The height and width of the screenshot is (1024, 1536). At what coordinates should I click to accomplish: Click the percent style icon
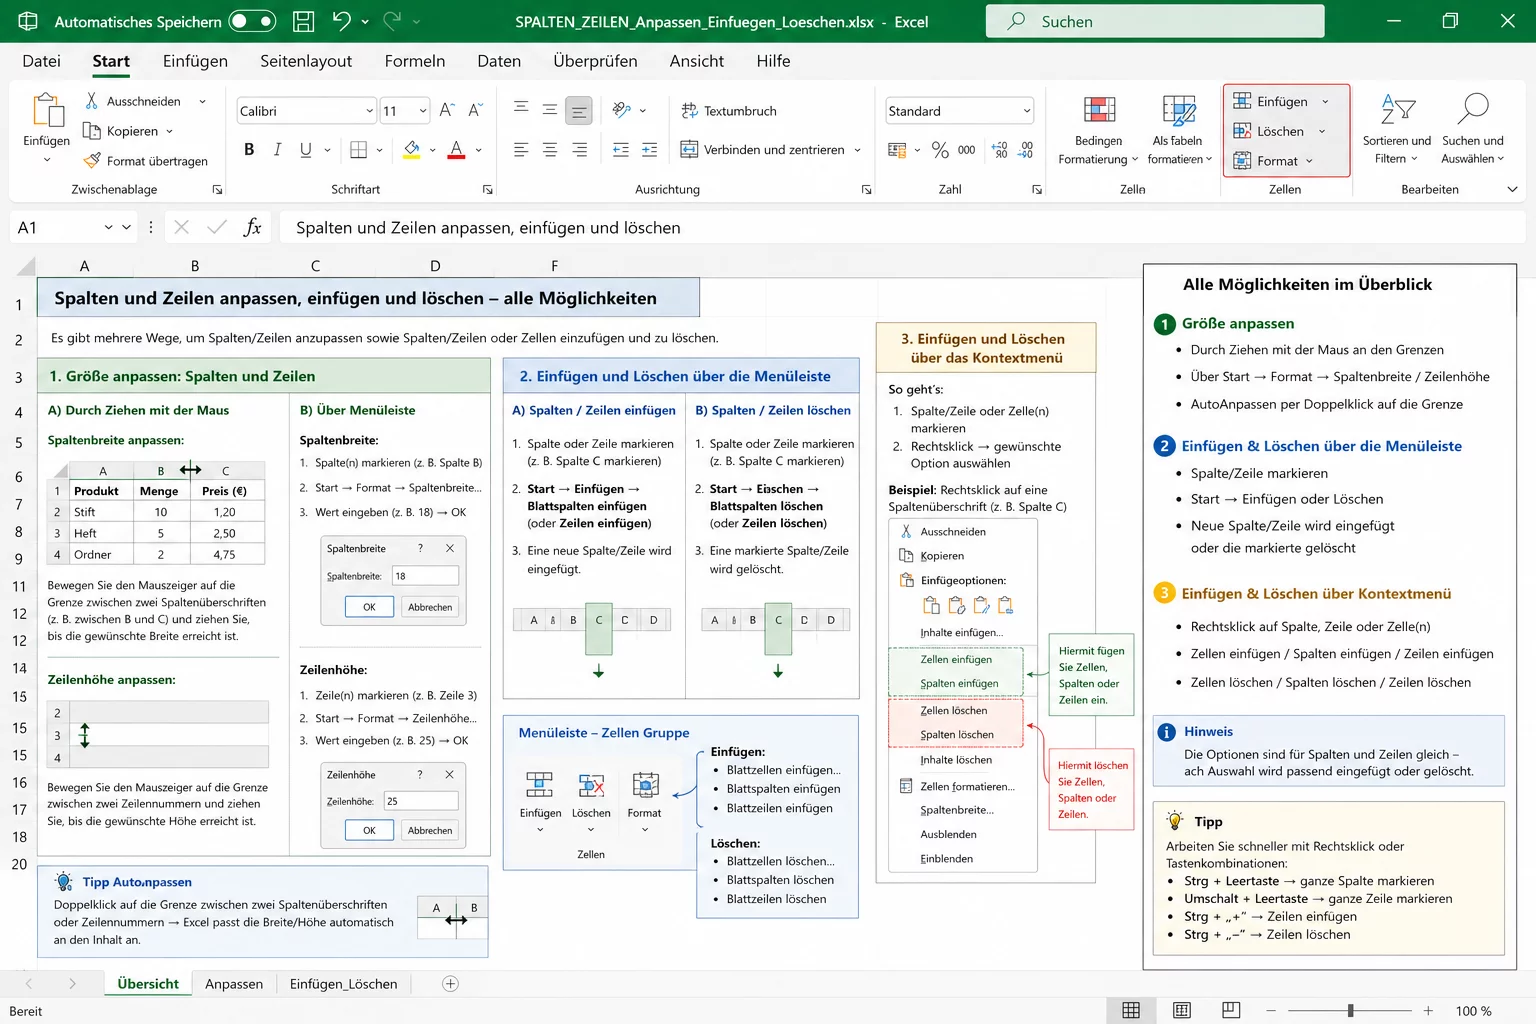(x=940, y=150)
